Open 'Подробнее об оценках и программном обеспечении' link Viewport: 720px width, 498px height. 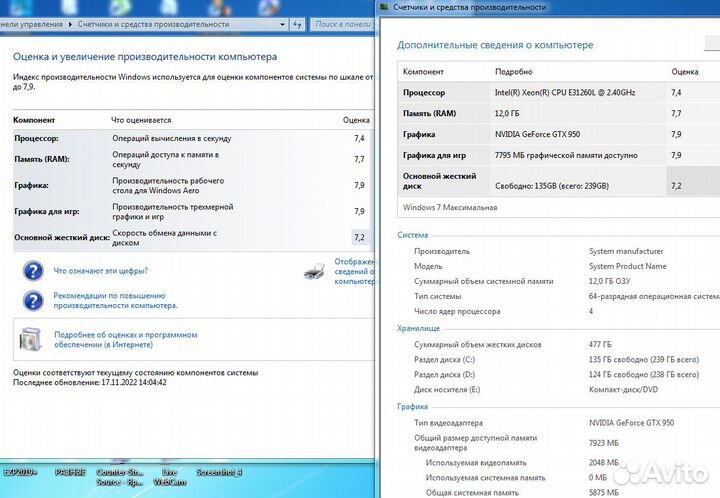click(x=124, y=339)
